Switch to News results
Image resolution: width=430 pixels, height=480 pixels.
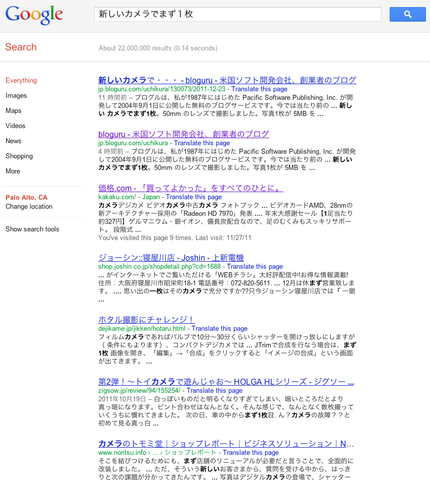click(13, 141)
